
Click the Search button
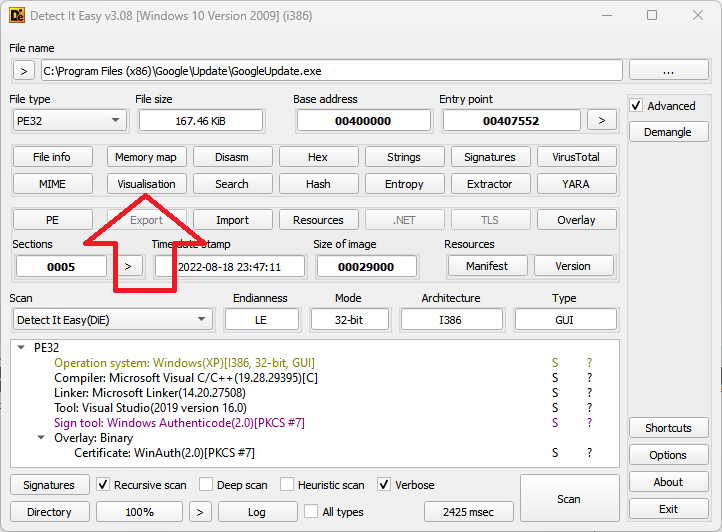233,184
